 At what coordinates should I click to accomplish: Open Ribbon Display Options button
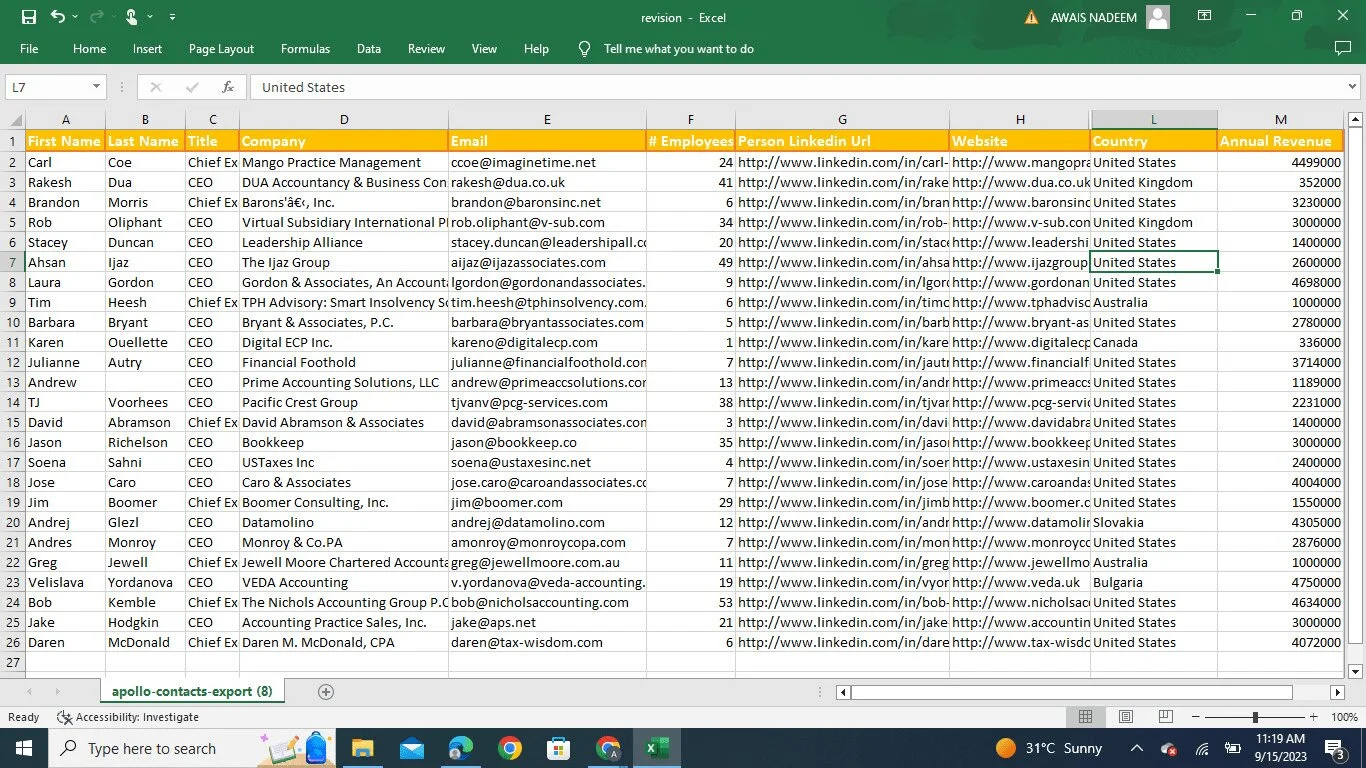point(1205,17)
